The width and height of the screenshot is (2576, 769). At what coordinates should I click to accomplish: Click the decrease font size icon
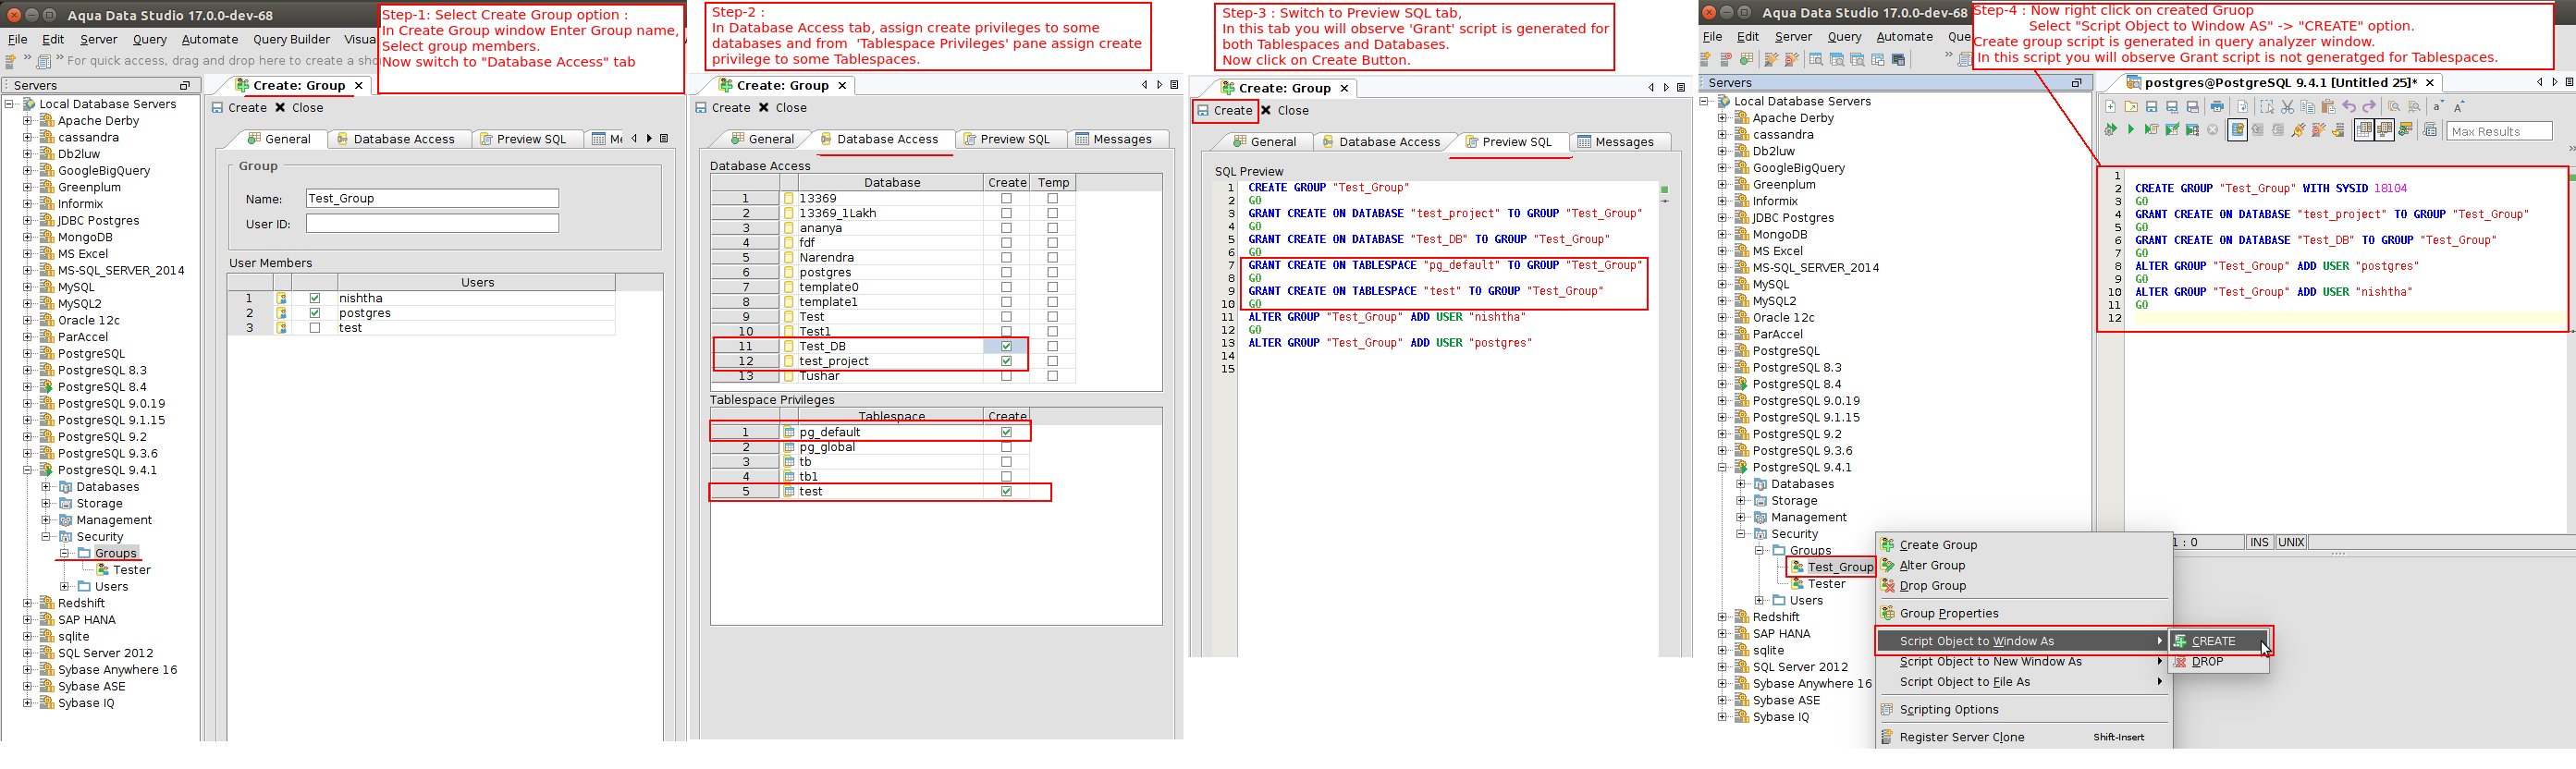tap(2438, 107)
